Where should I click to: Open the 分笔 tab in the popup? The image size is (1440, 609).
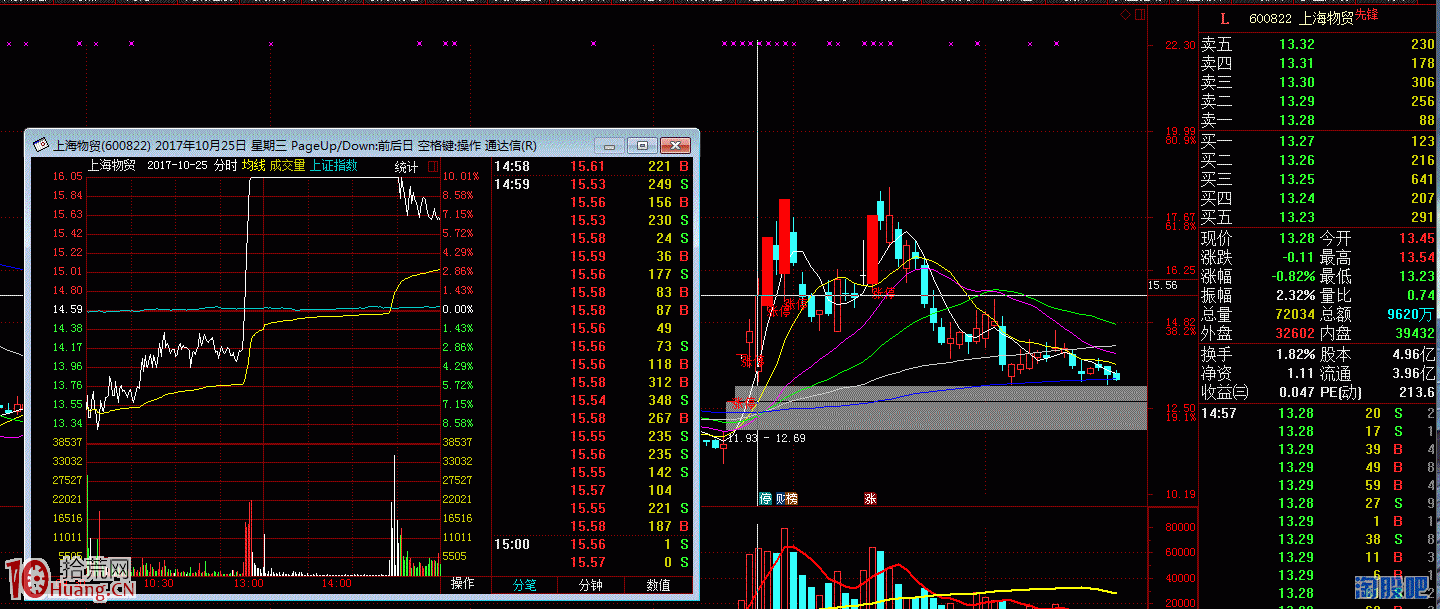pyautogui.click(x=524, y=584)
